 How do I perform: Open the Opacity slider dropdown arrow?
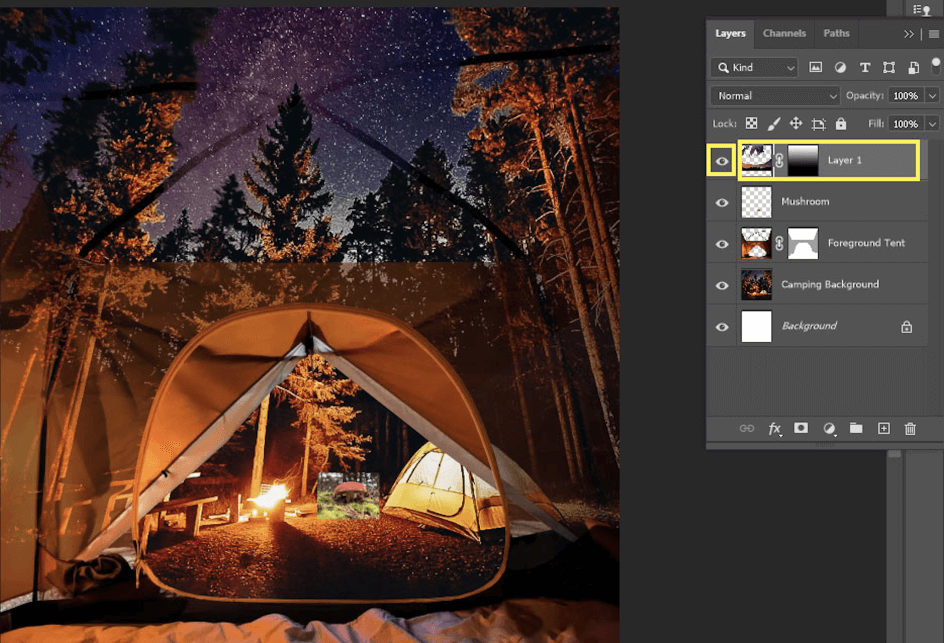(x=933, y=96)
